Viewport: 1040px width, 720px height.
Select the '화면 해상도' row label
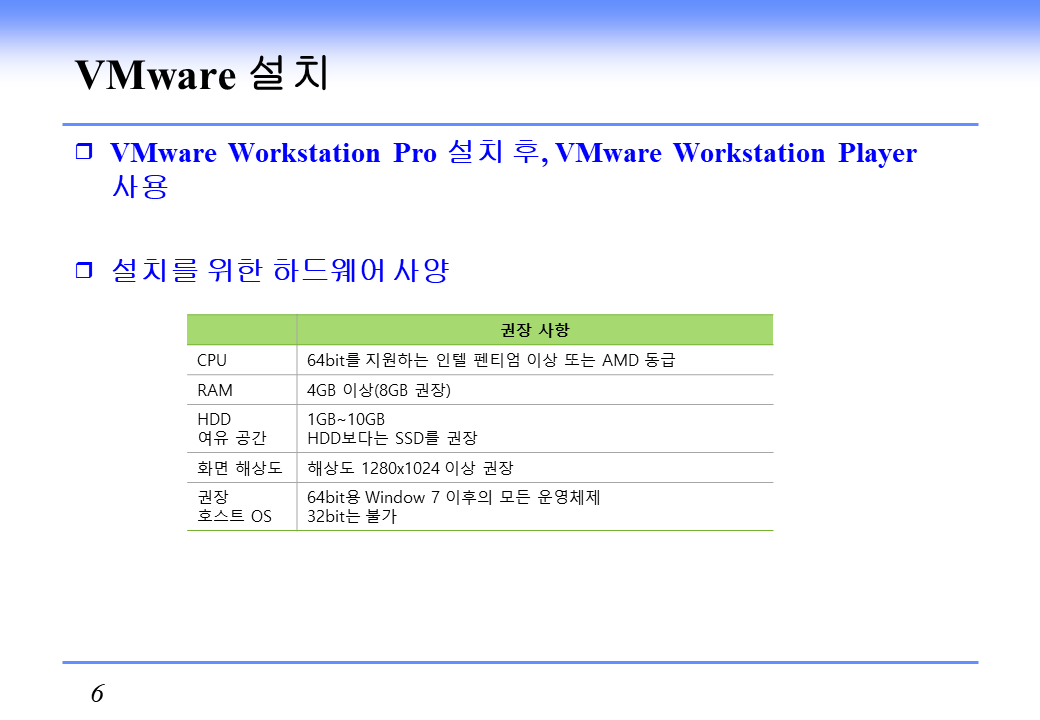(239, 468)
